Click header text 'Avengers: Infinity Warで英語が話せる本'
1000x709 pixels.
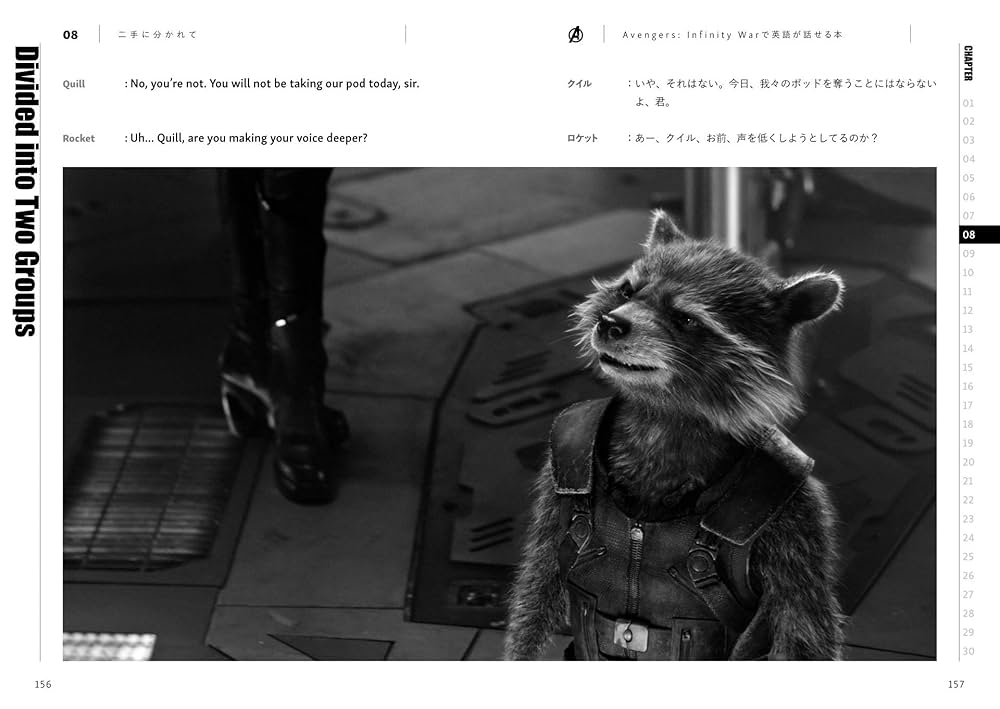point(732,34)
